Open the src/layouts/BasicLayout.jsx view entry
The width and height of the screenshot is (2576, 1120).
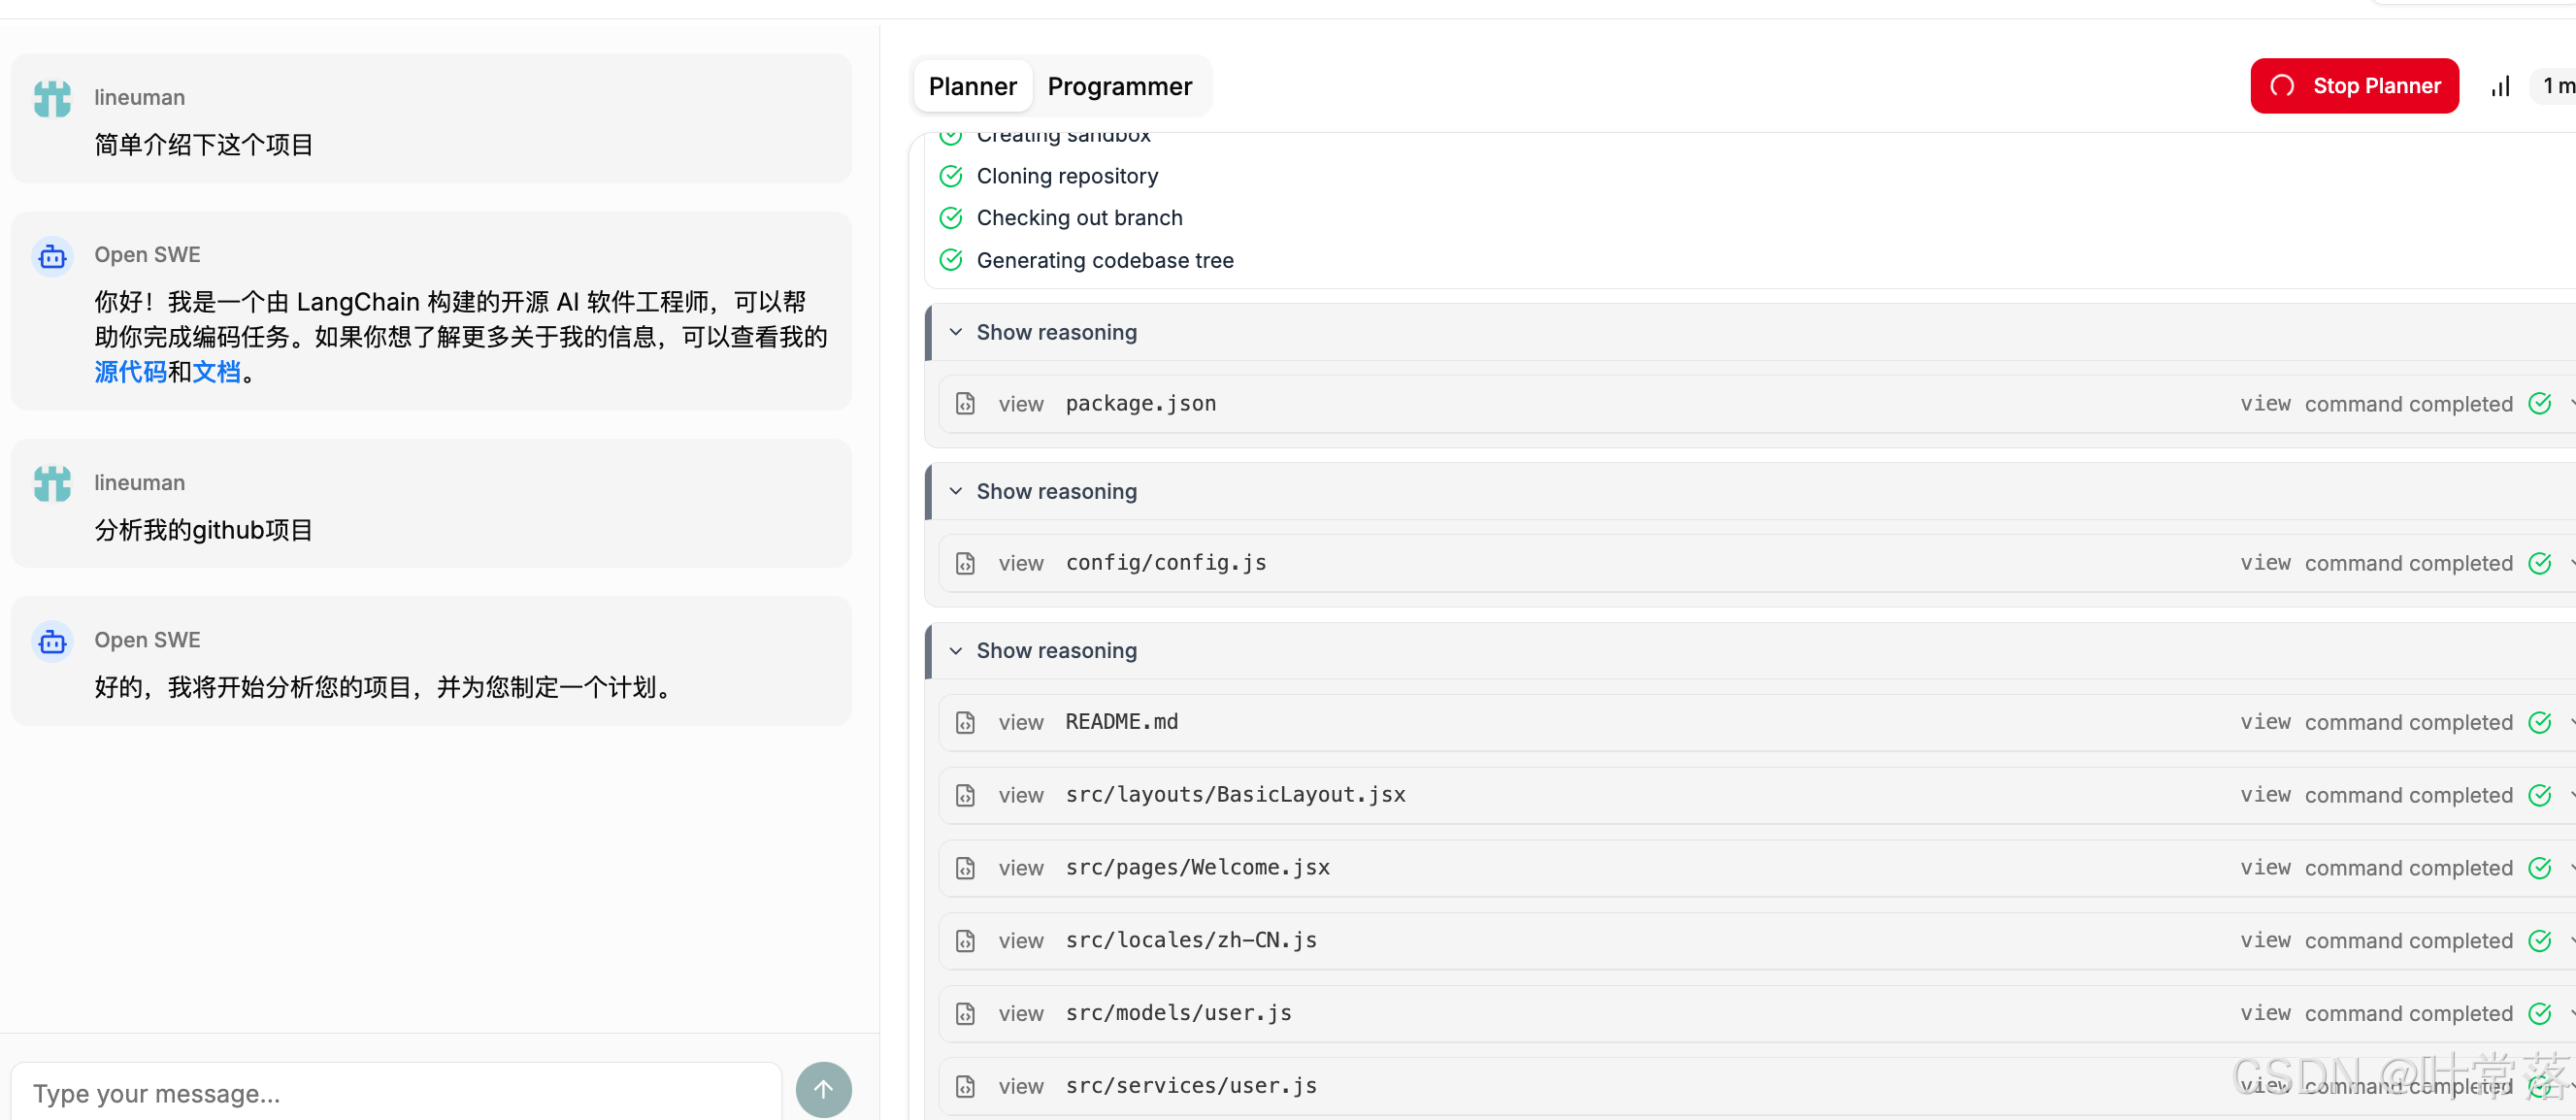[x=1234, y=795]
